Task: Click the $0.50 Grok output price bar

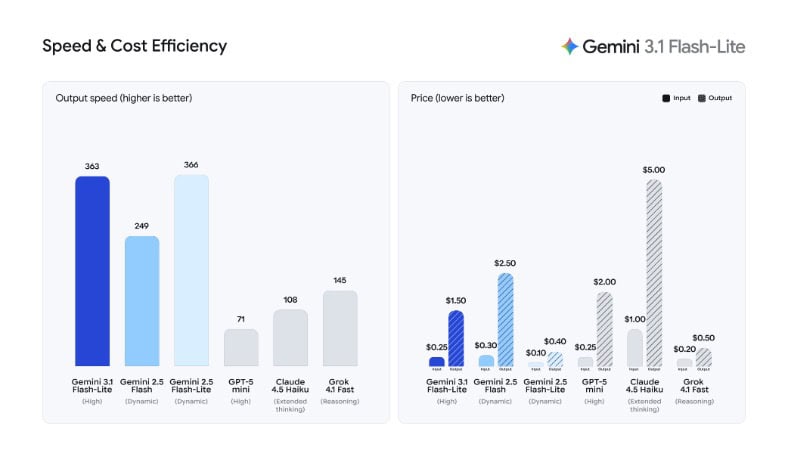Action: (704, 358)
